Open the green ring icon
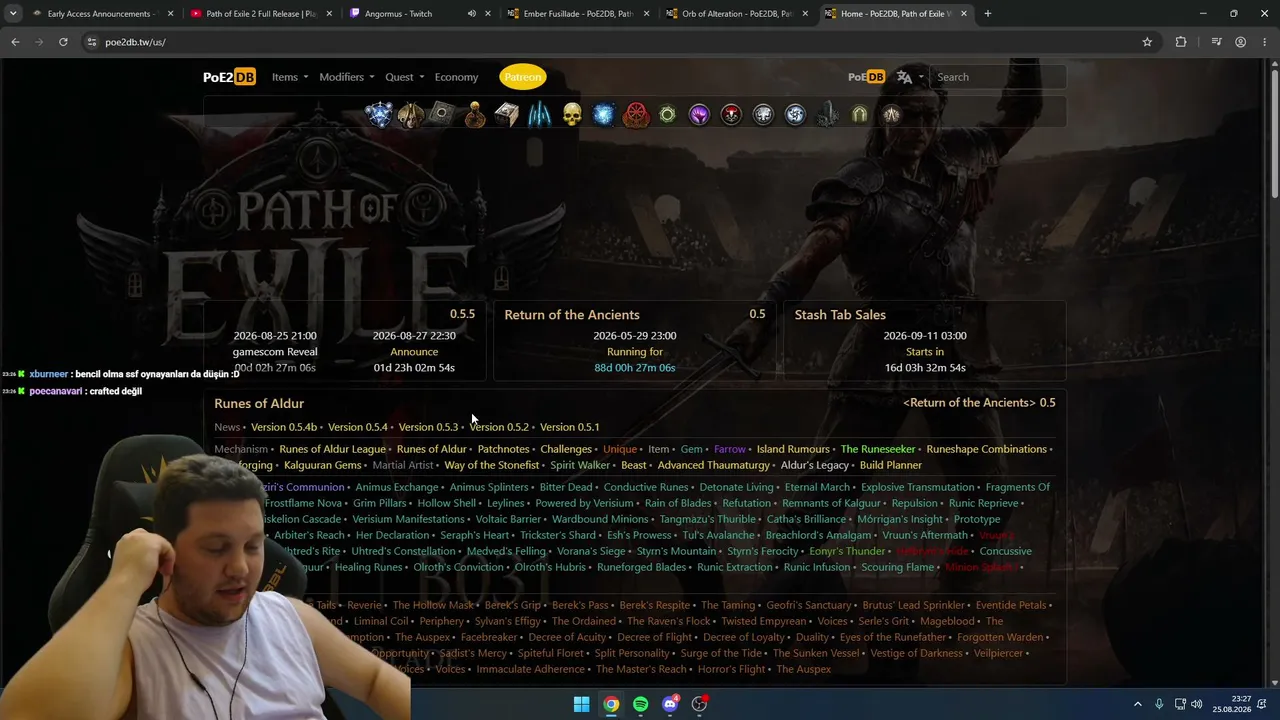The image size is (1280, 720). click(667, 115)
